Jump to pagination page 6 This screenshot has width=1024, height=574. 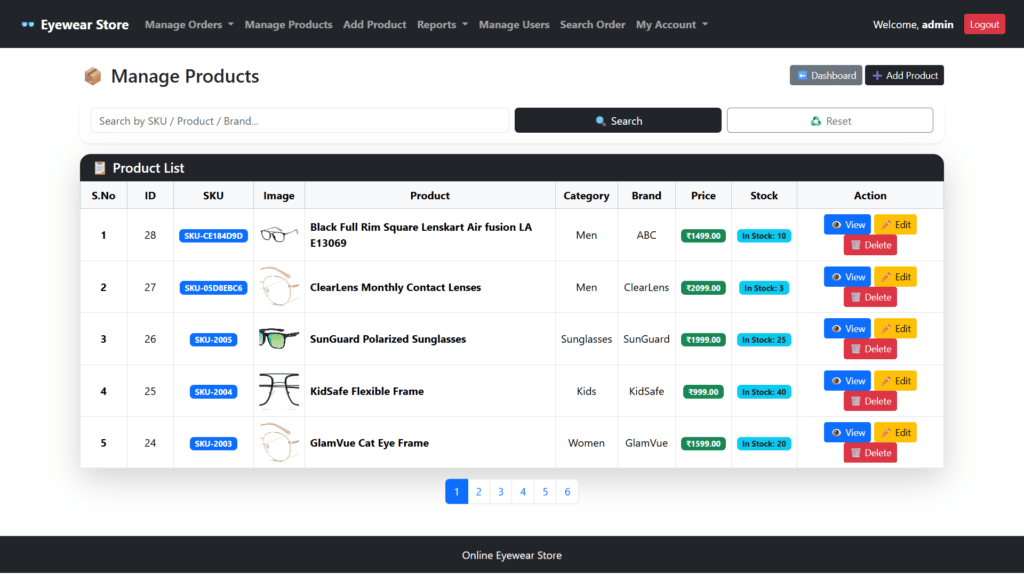click(568, 492)
